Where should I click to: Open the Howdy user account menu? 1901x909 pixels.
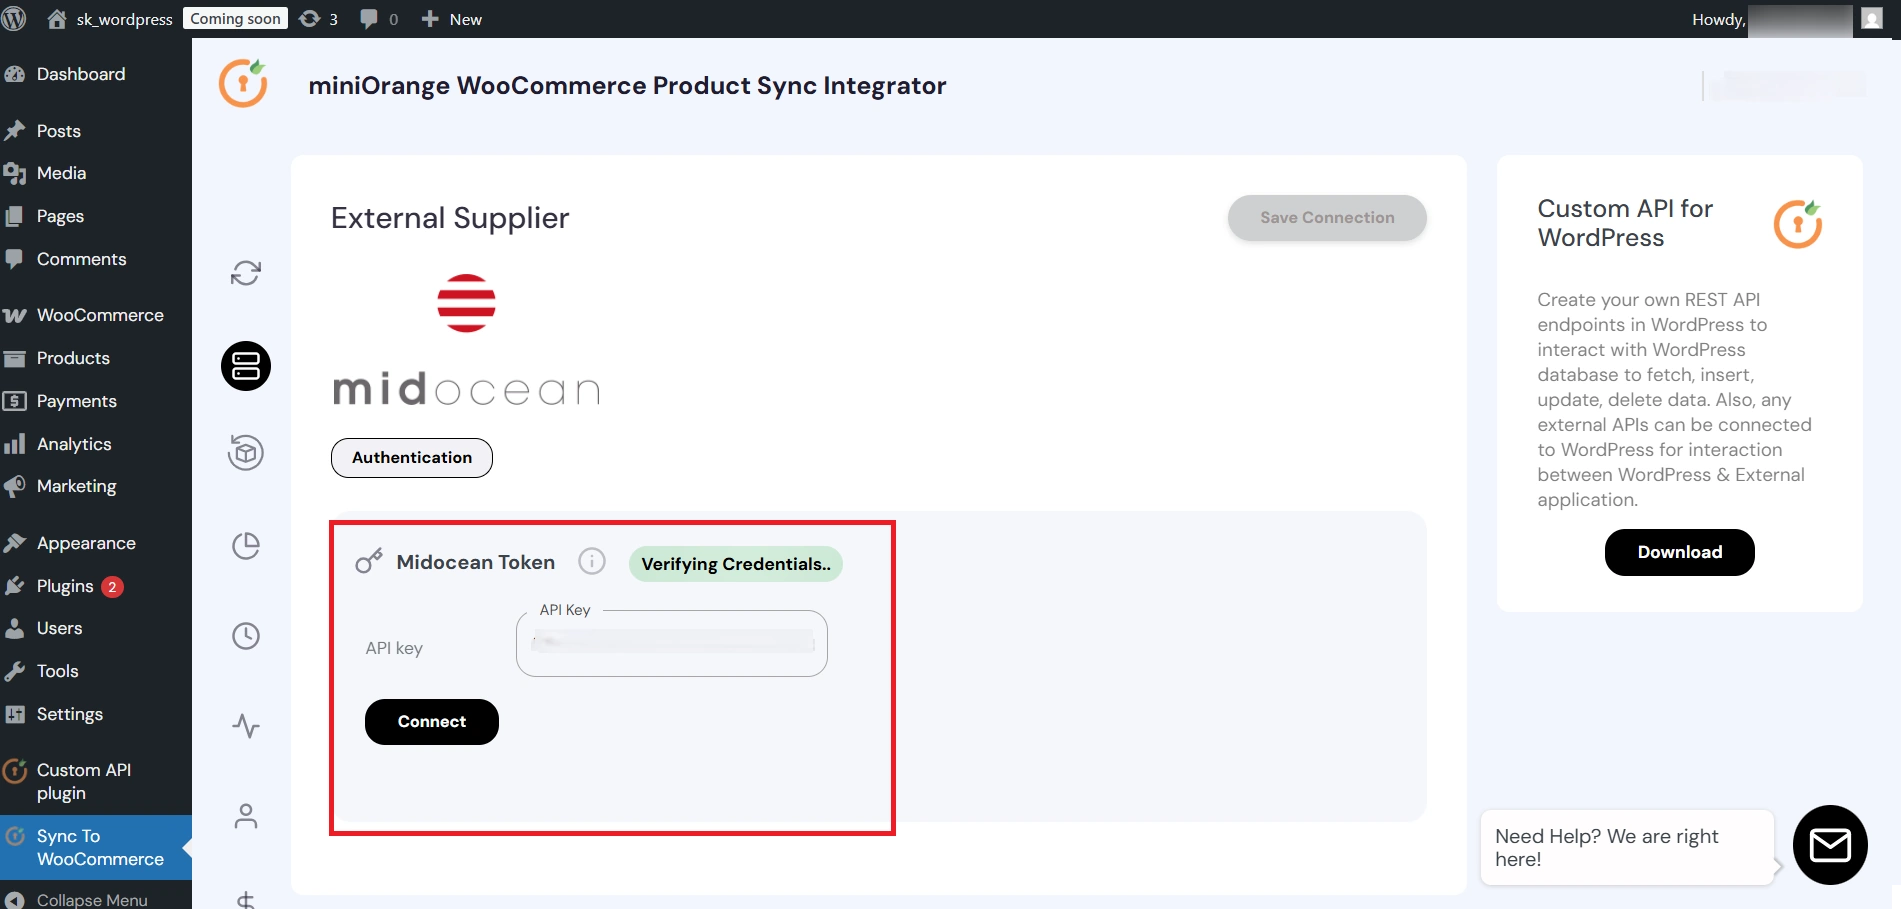coord(1786,19)
